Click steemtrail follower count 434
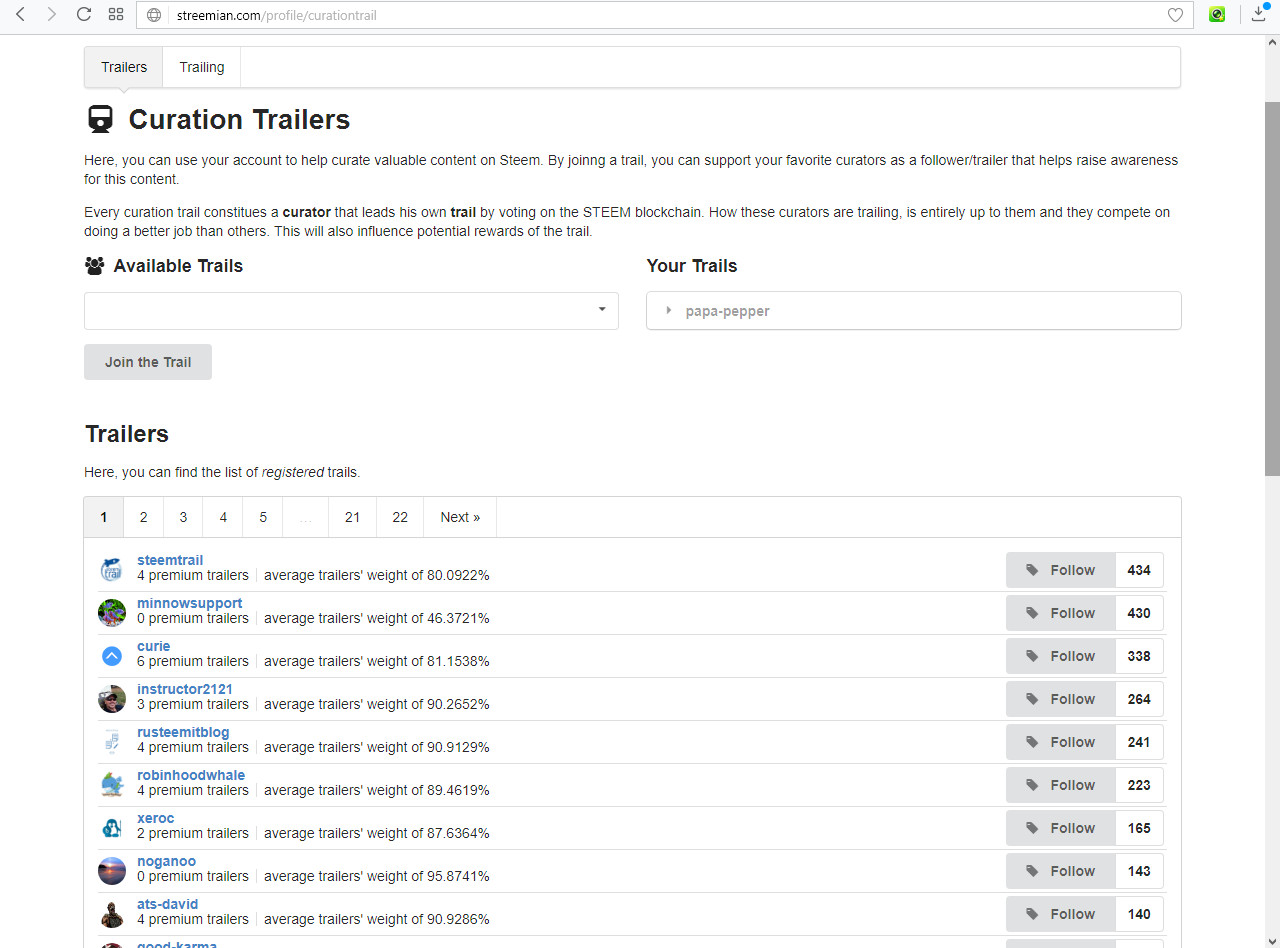 pos(1139,570)
